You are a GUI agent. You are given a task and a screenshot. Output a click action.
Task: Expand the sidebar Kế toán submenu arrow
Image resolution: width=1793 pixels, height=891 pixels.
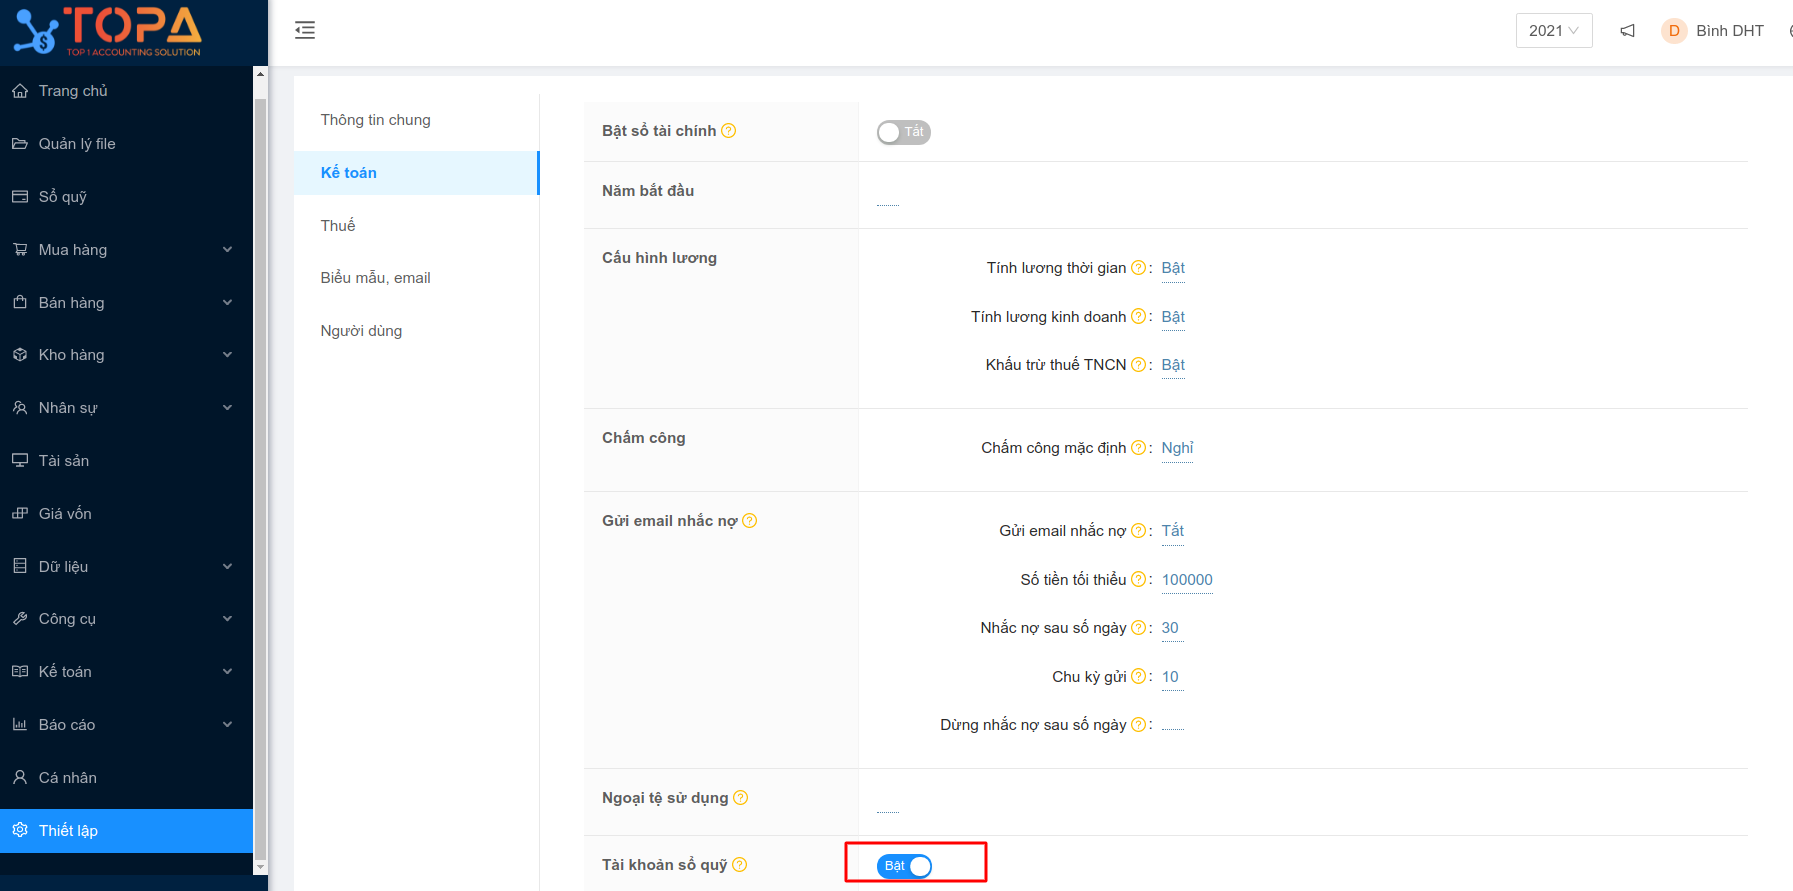(x=228, y=672)
